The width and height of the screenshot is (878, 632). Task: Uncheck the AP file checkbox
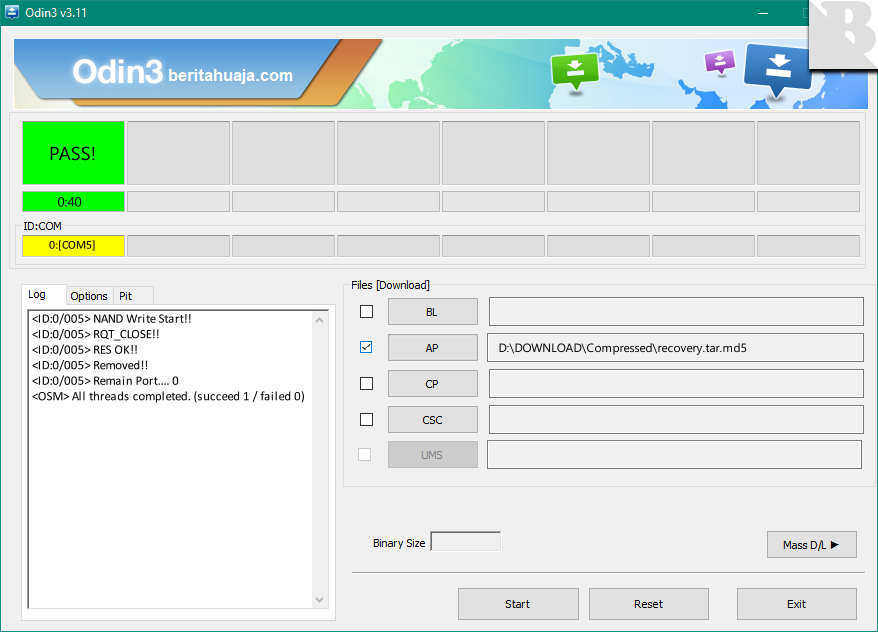click(x=366, y=347)
